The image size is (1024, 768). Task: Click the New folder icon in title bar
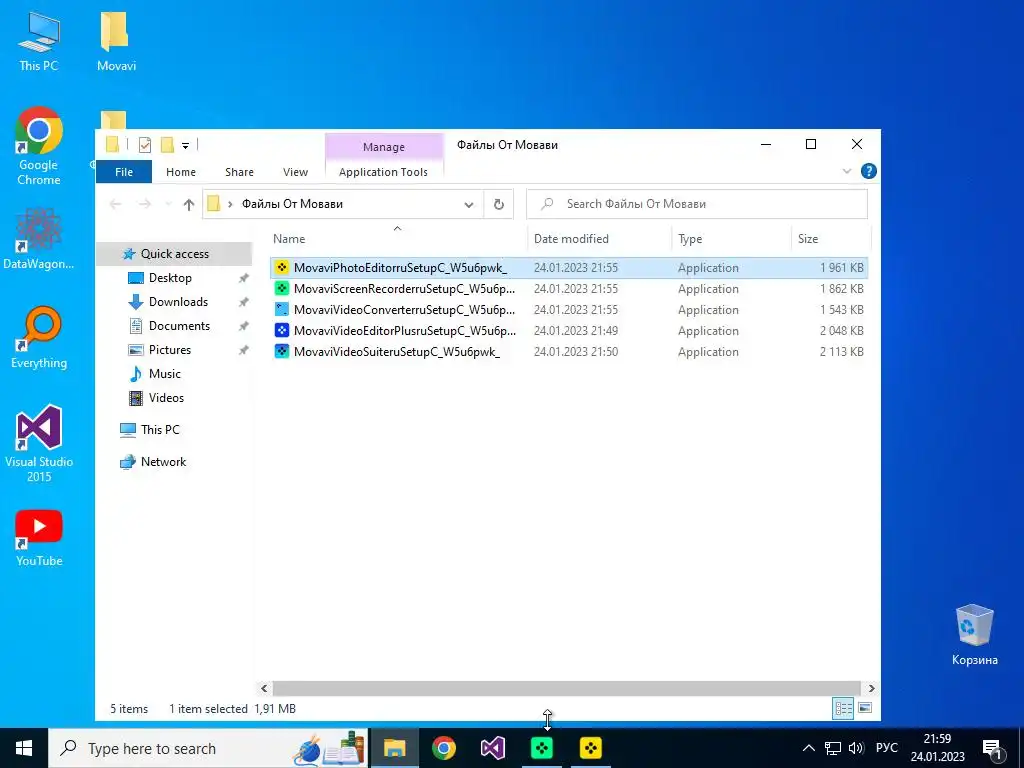[x=167, y=144]
